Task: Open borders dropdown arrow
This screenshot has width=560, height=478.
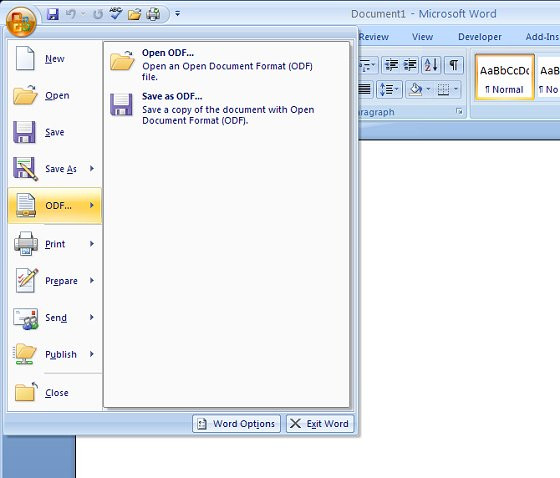Action: tap(456, 89)
